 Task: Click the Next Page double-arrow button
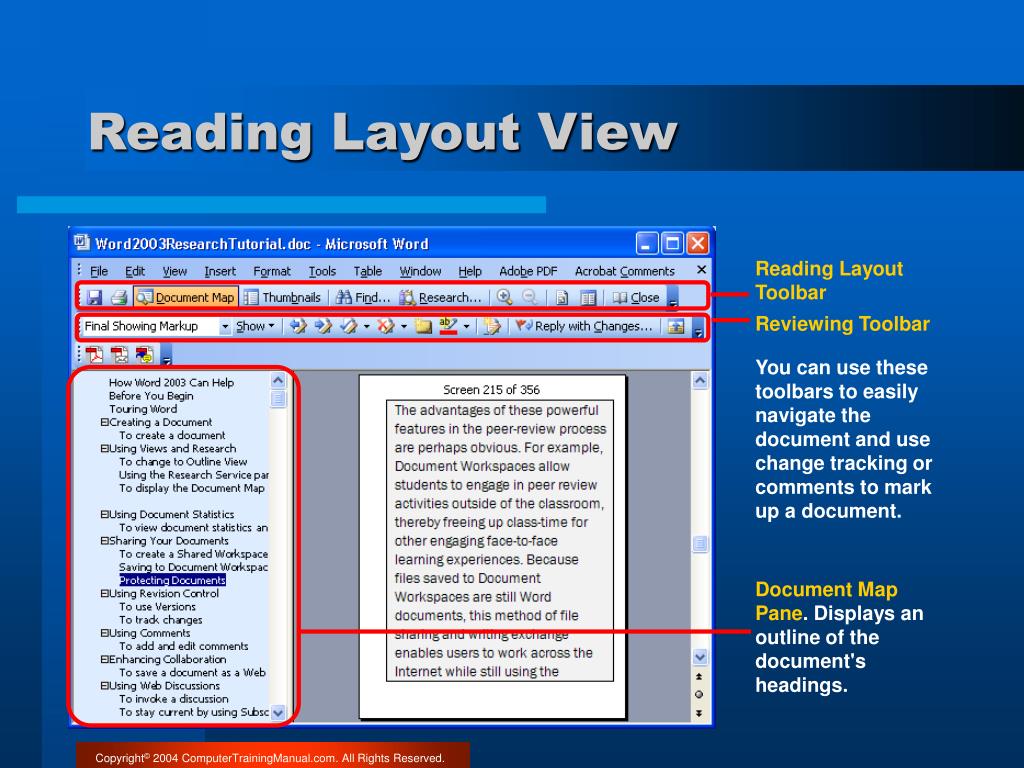click(x=699, y=713)
